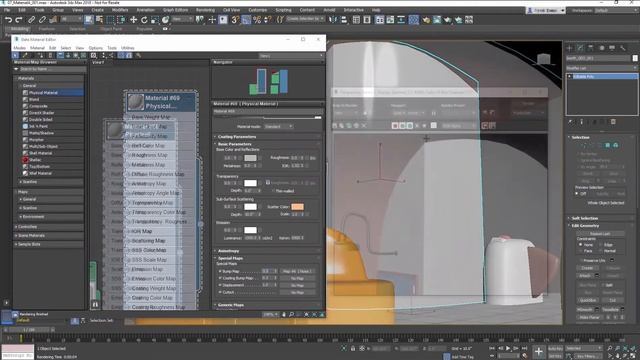Click No Map button for Displacement
The width and height of the screenshot is (640, 360).
coord(297,285)
